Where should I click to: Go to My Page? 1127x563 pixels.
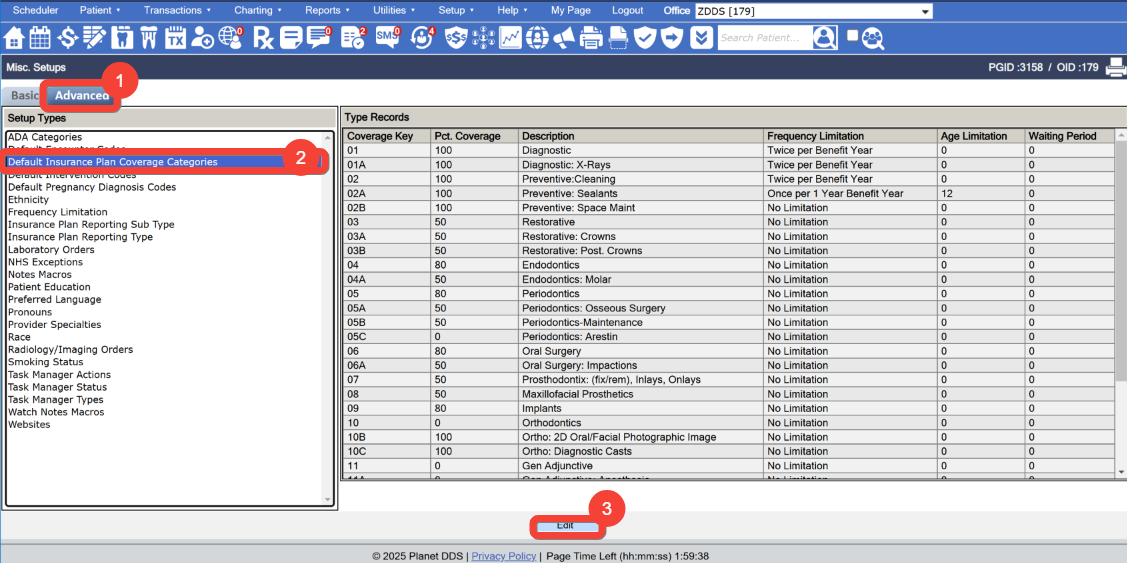point(571,11)
